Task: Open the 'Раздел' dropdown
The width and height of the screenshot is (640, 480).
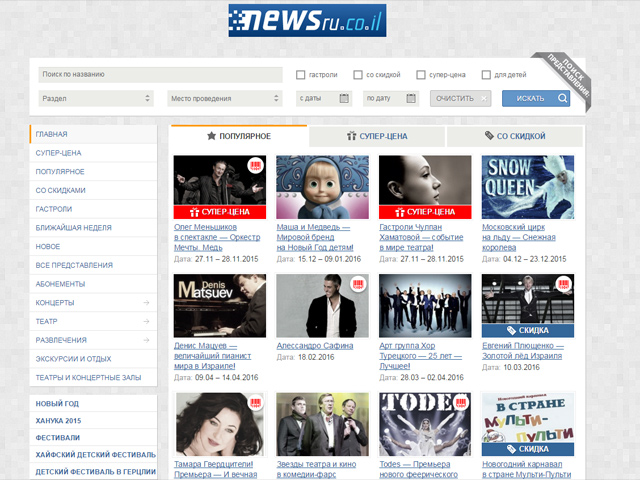Action: point(96,98)
